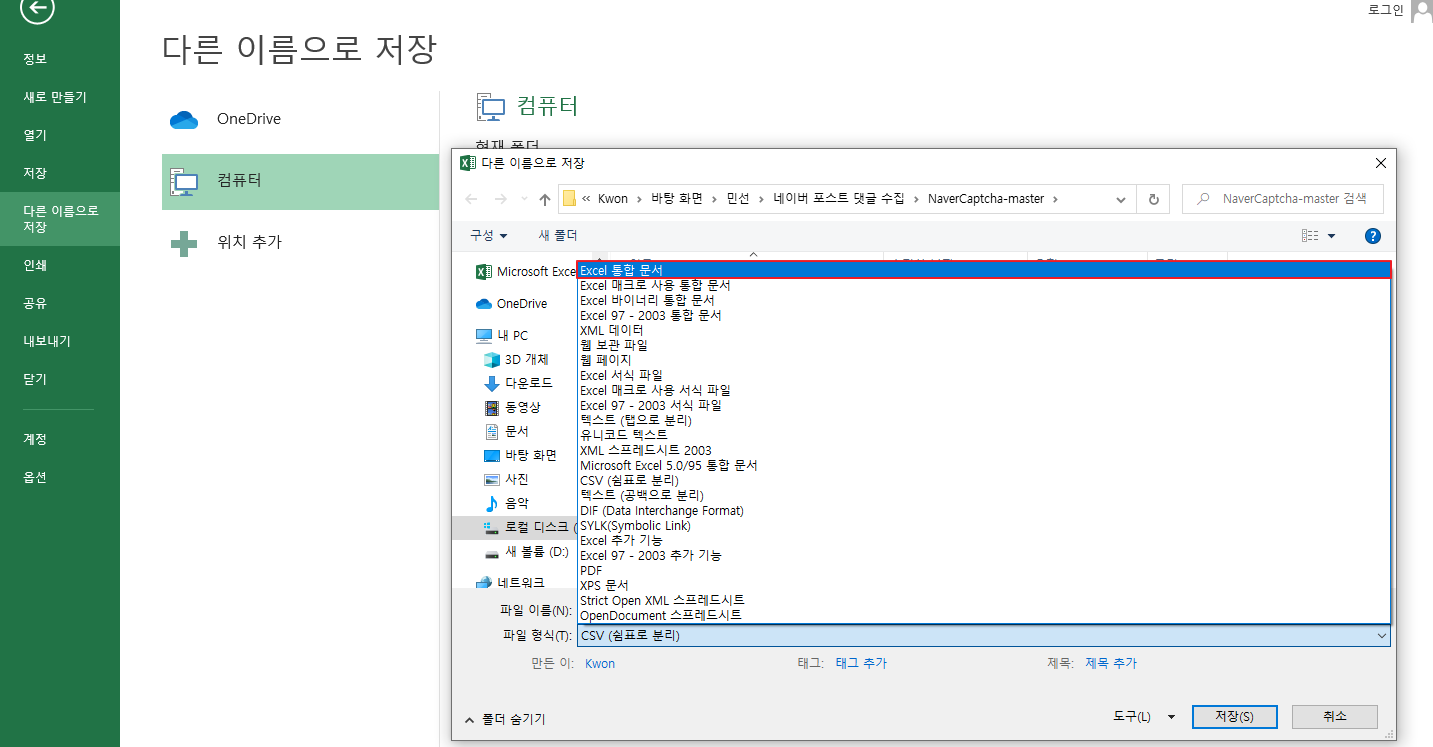Viewport: 1433px width, 747px height.
Task: Expand the path chevron after NaverCaptcha-master
Action: tap(1055, 199)
